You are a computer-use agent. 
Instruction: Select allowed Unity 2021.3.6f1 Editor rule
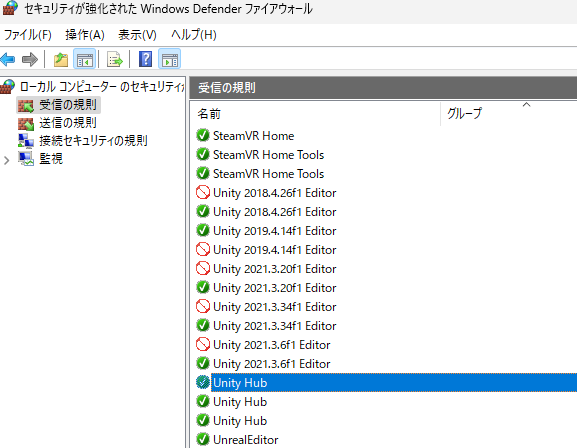click(271, 364)
